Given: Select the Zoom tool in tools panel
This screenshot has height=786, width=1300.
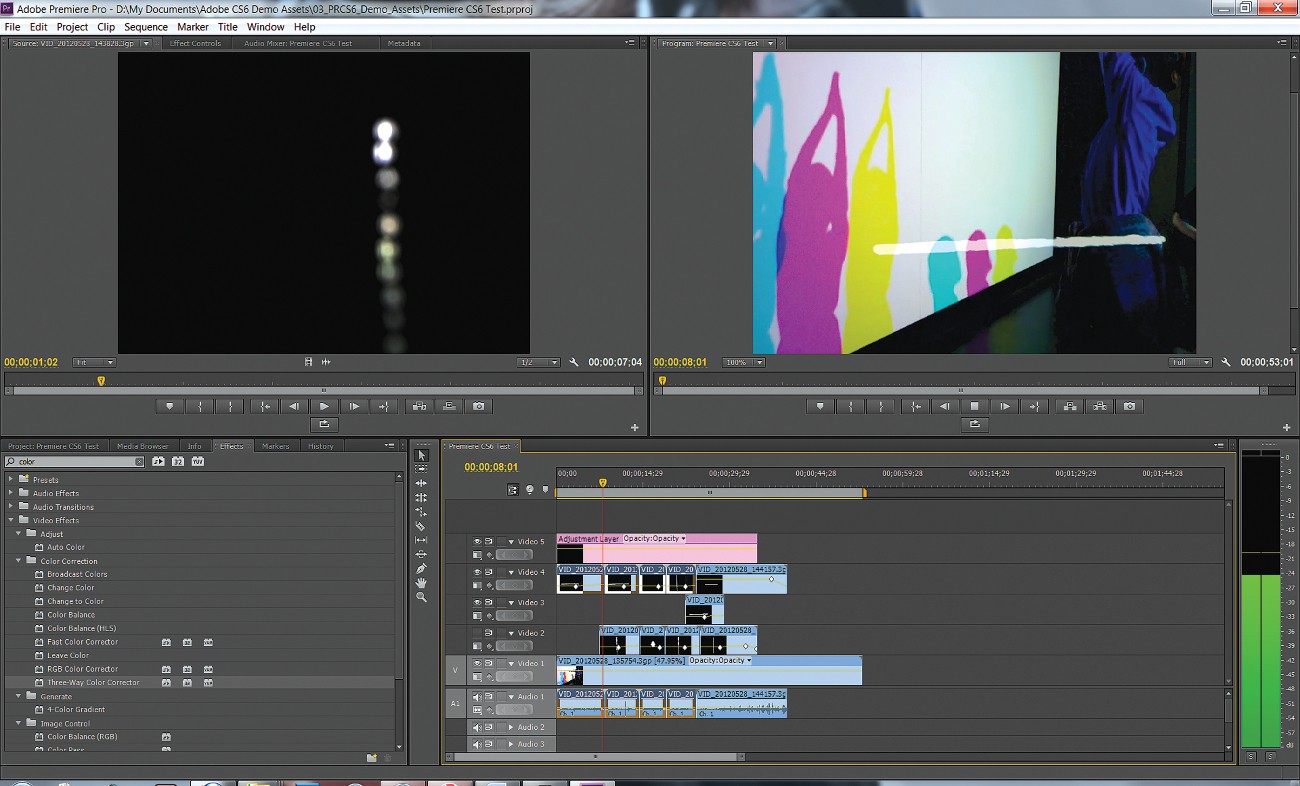Looking at the screenshot, I should click(x=421, y=597).
